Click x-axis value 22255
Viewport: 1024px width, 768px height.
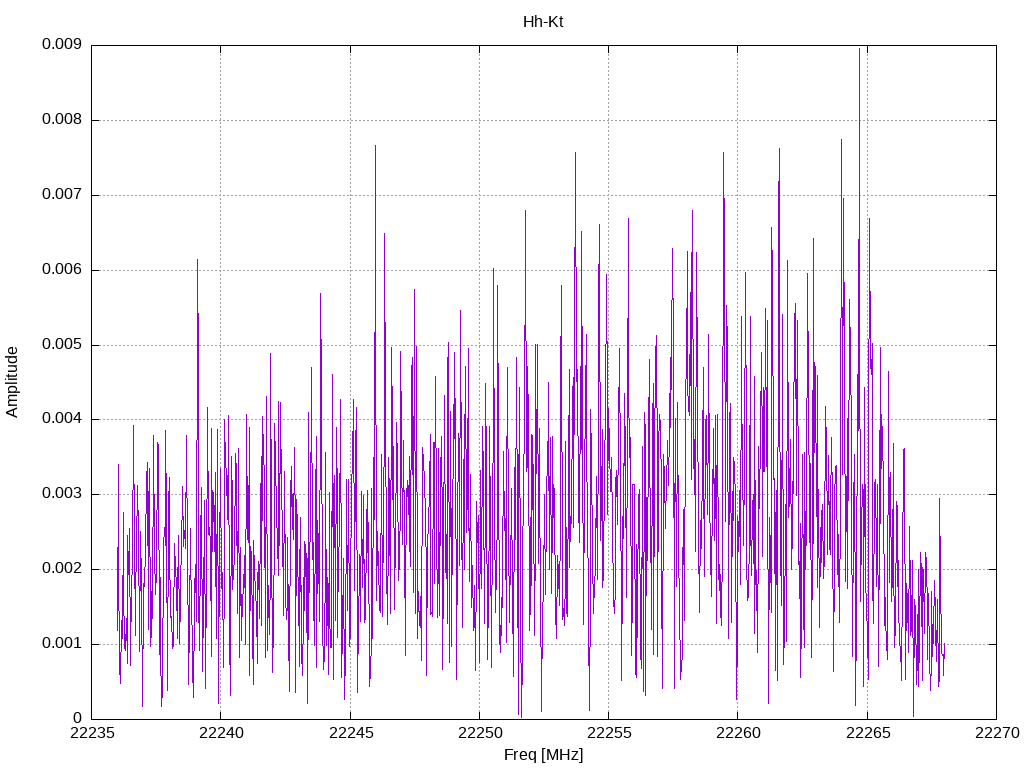point(609,733)
